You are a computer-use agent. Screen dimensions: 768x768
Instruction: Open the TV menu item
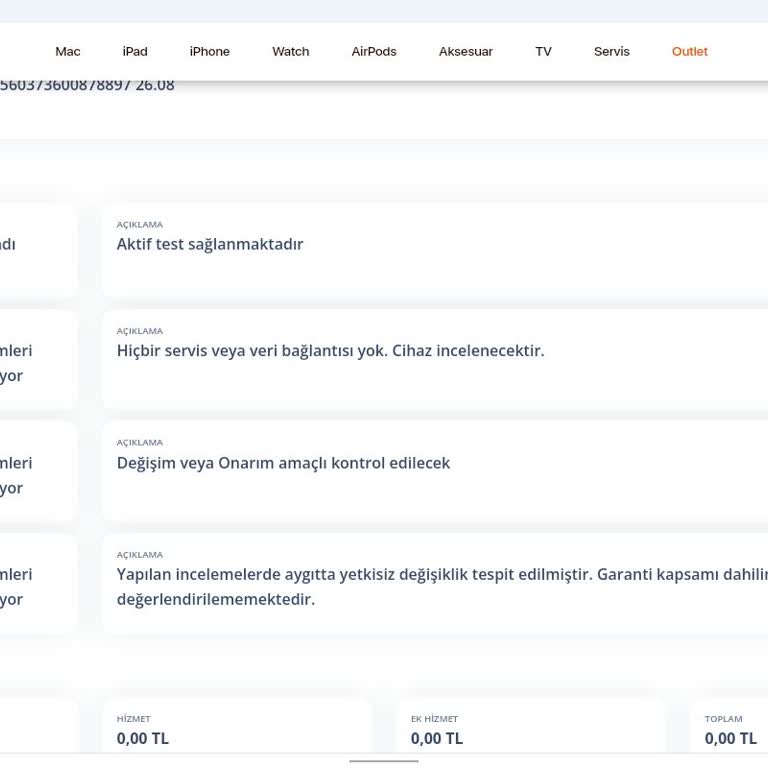coord(543,52)
